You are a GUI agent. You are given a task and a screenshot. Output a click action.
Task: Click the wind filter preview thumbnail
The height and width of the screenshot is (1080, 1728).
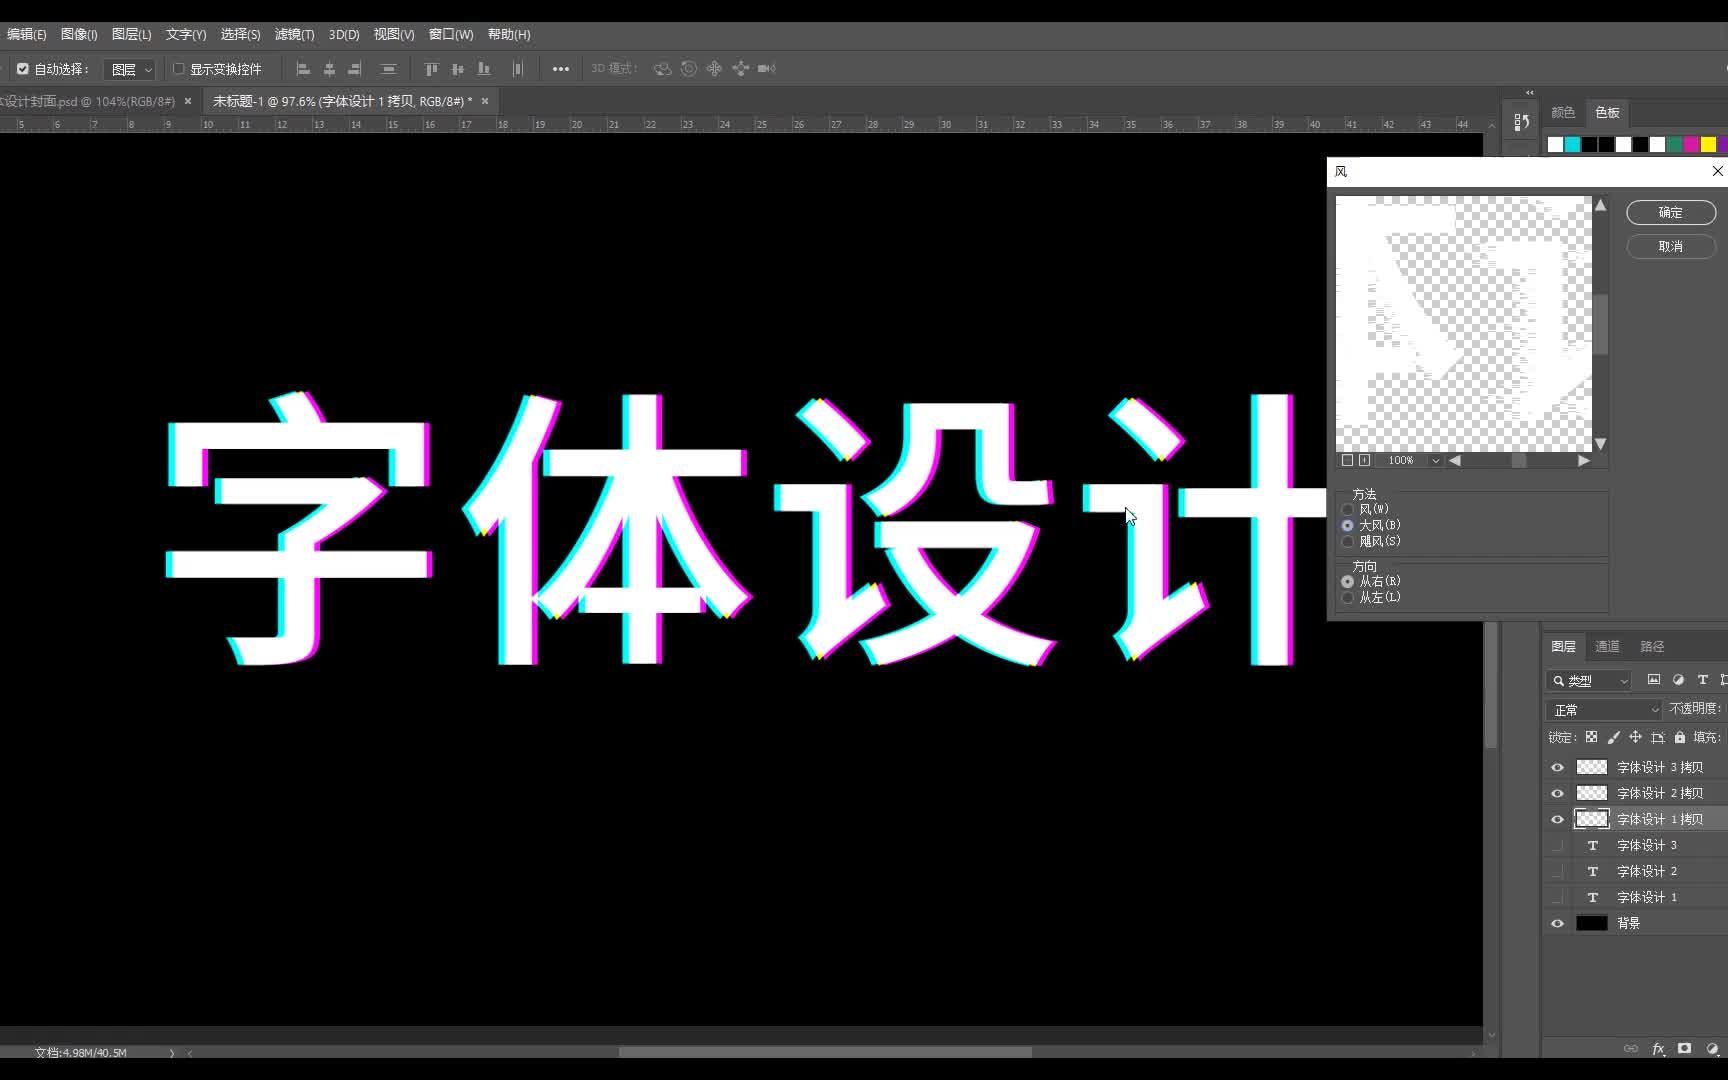click(1463, 323)
